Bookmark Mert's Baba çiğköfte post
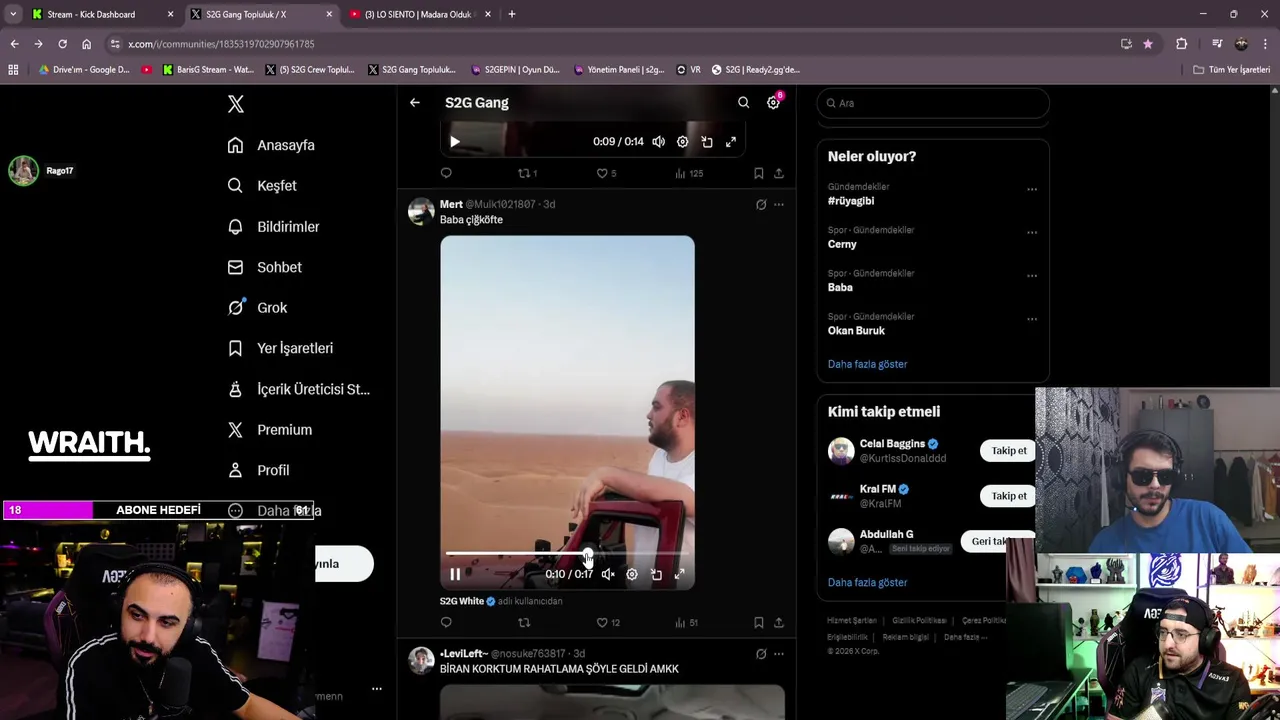This screenshot has height=720, width=1280. pyautogui.click(x=758, y=622)
